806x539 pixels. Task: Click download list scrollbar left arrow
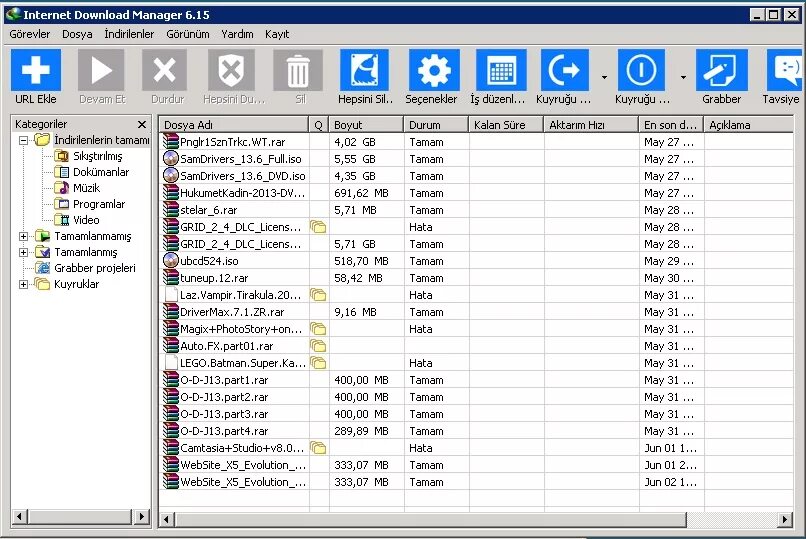[166, 519]
